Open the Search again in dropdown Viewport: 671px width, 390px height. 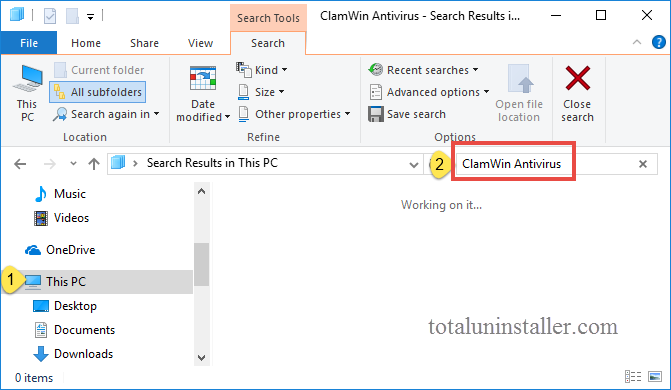point(106,114)
